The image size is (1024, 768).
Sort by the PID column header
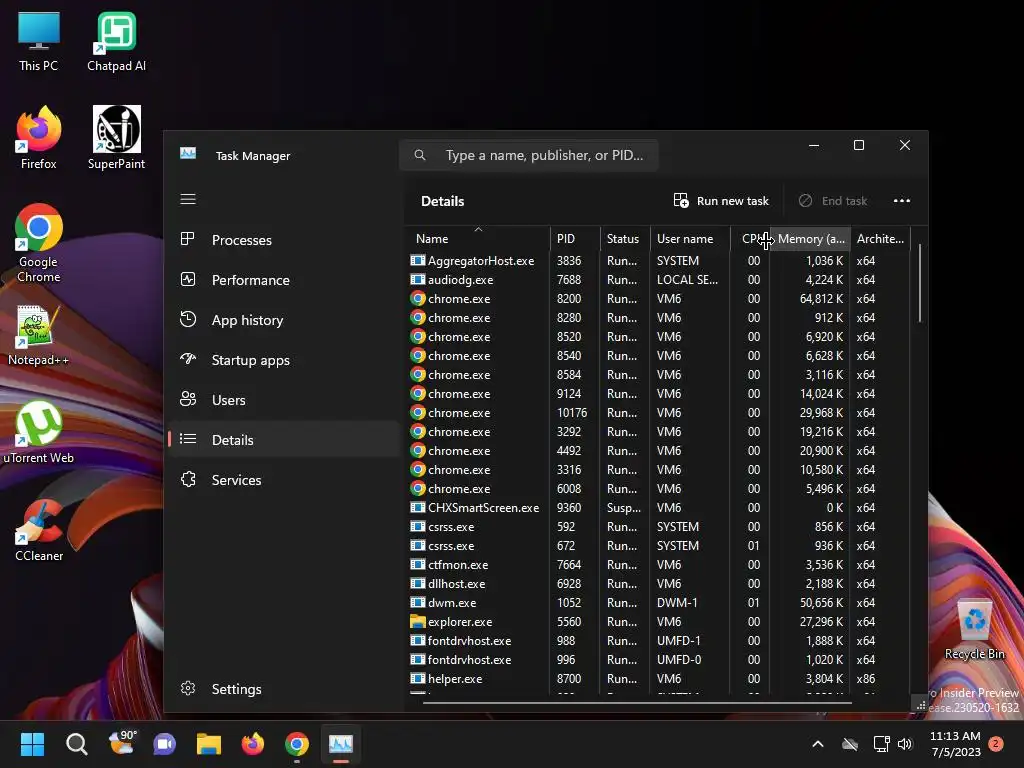[x=575, y=238]
